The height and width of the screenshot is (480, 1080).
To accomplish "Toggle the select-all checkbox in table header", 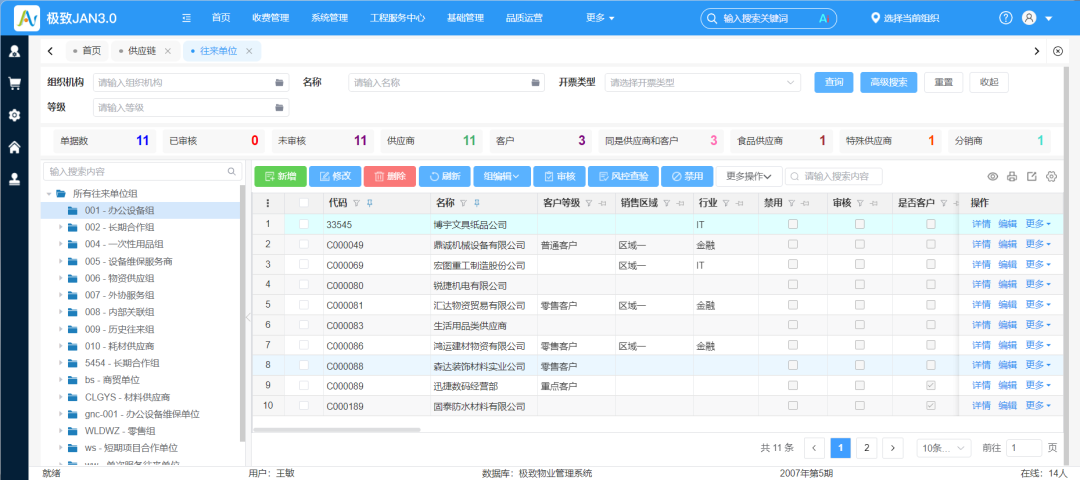I will pos(304,203).
